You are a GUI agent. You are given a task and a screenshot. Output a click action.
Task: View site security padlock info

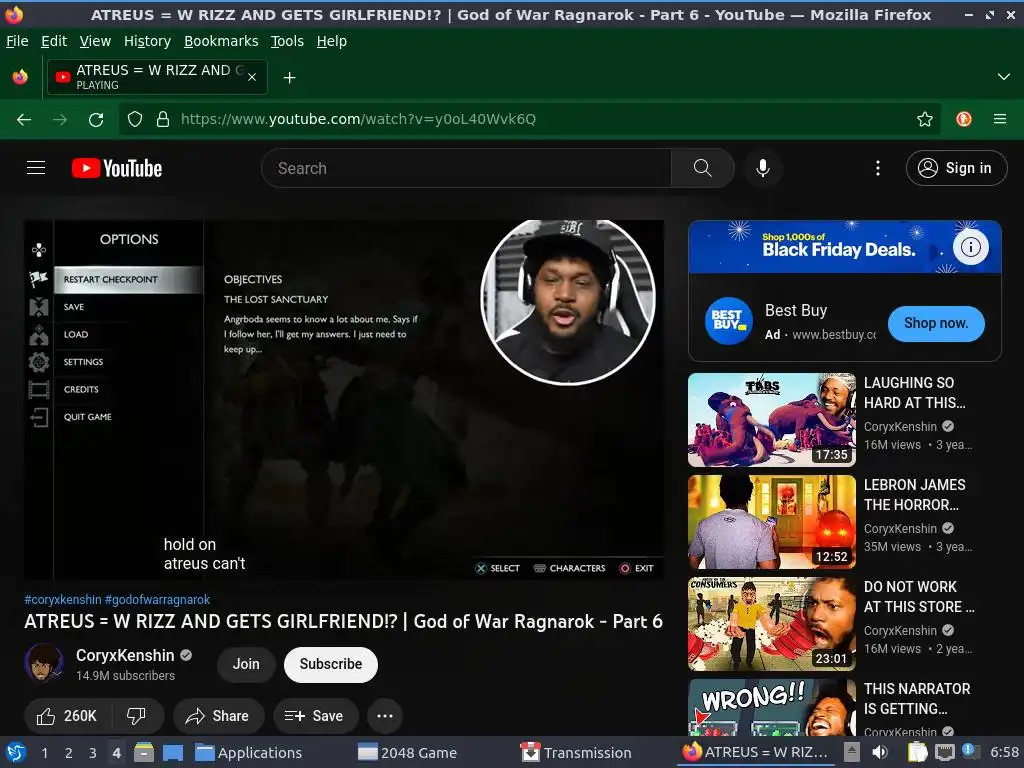point(163,120)
